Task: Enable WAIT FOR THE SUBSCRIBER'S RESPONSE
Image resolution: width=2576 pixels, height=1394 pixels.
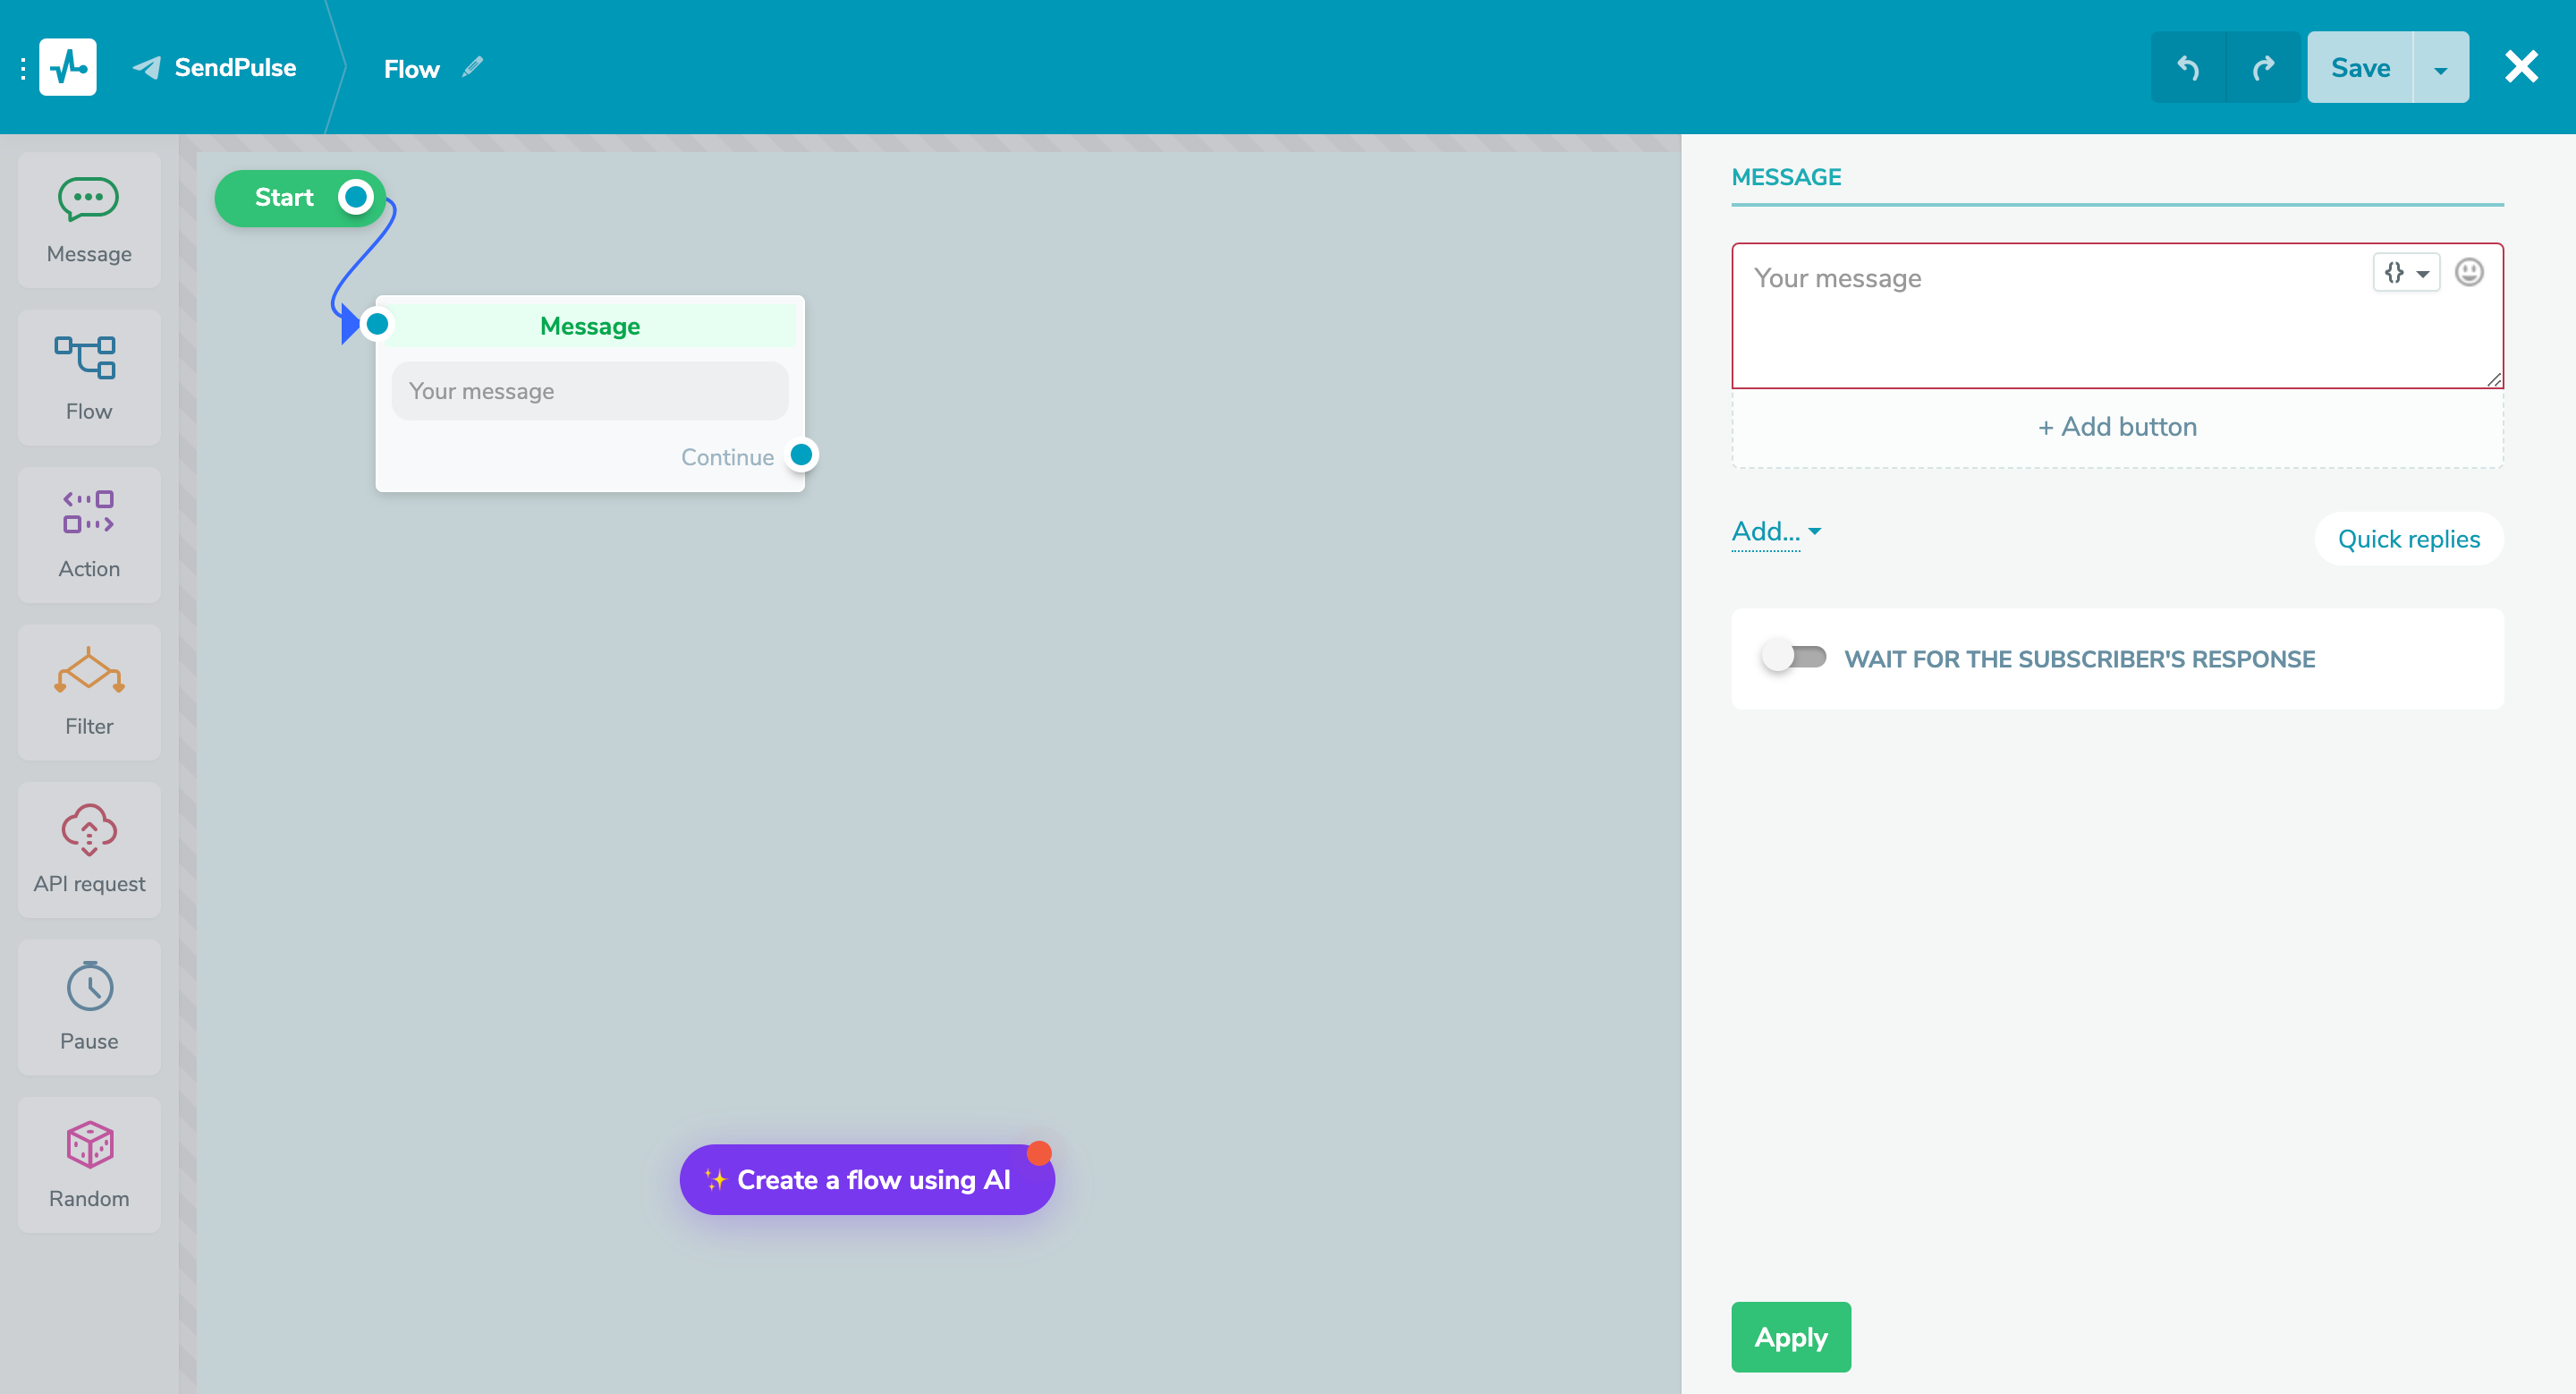Action: point(1795,657)
